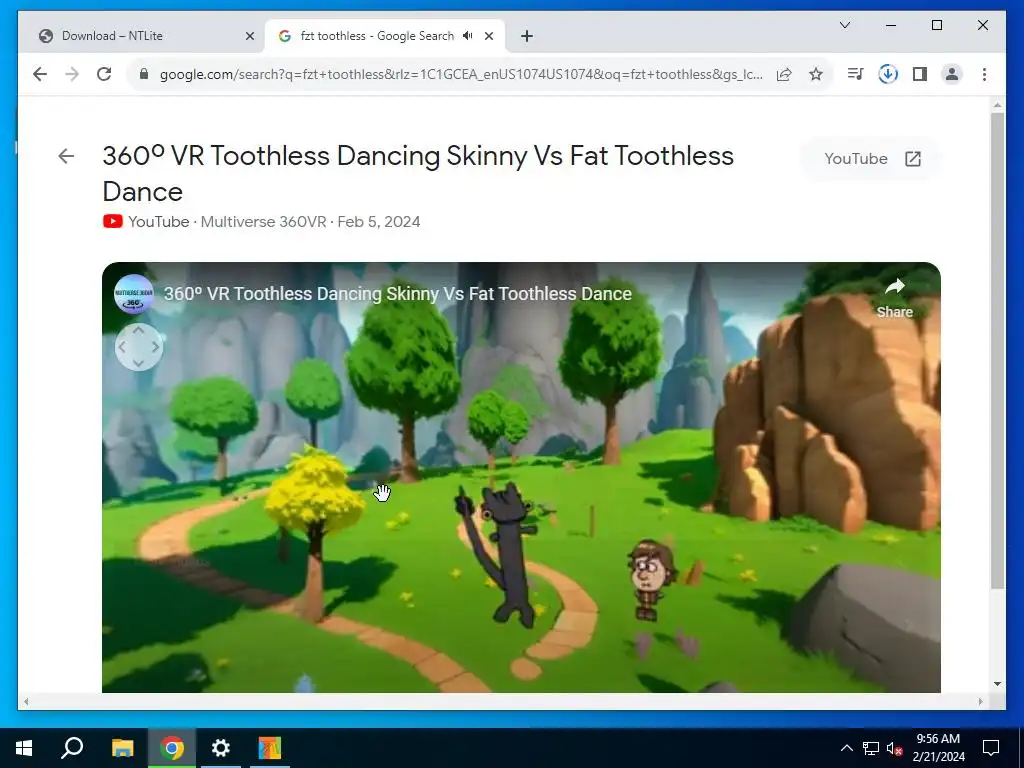
Task: Open the downloads icon in the Chrome toolbar
Action: tap(888, 74)
